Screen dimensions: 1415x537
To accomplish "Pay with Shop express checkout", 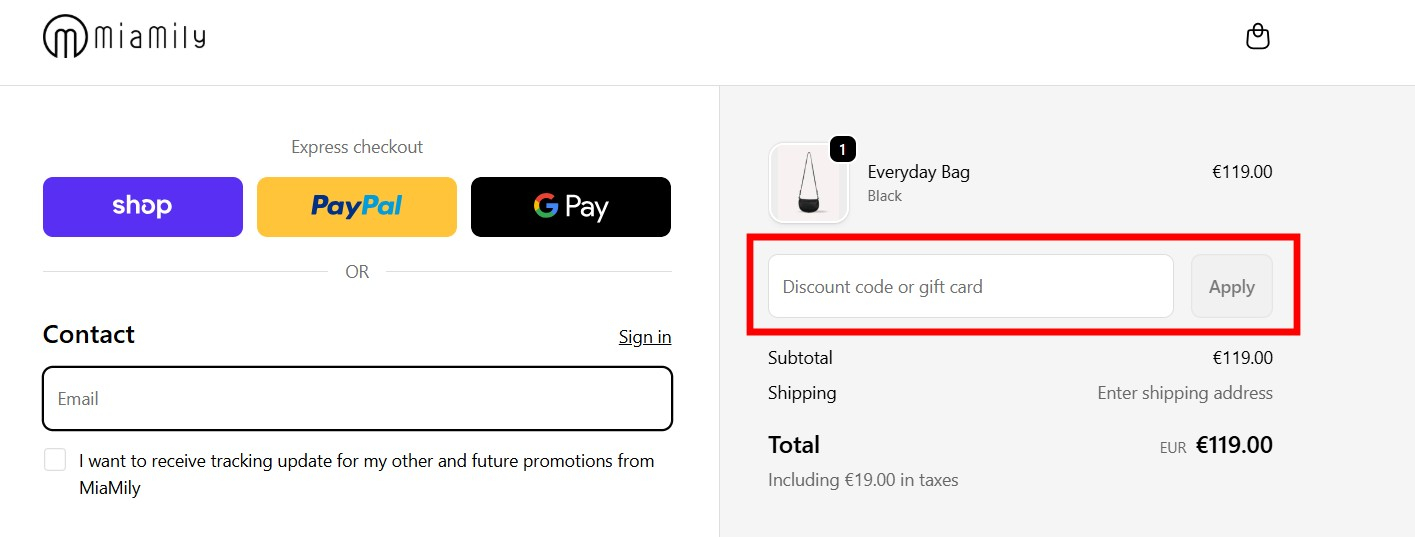I will click(x=143, y=207).
